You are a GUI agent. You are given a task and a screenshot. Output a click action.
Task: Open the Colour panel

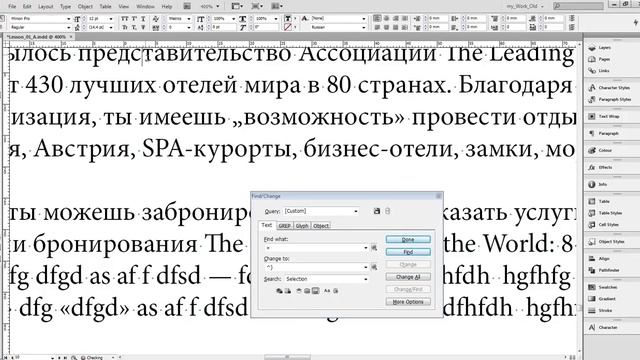[600, 151]
